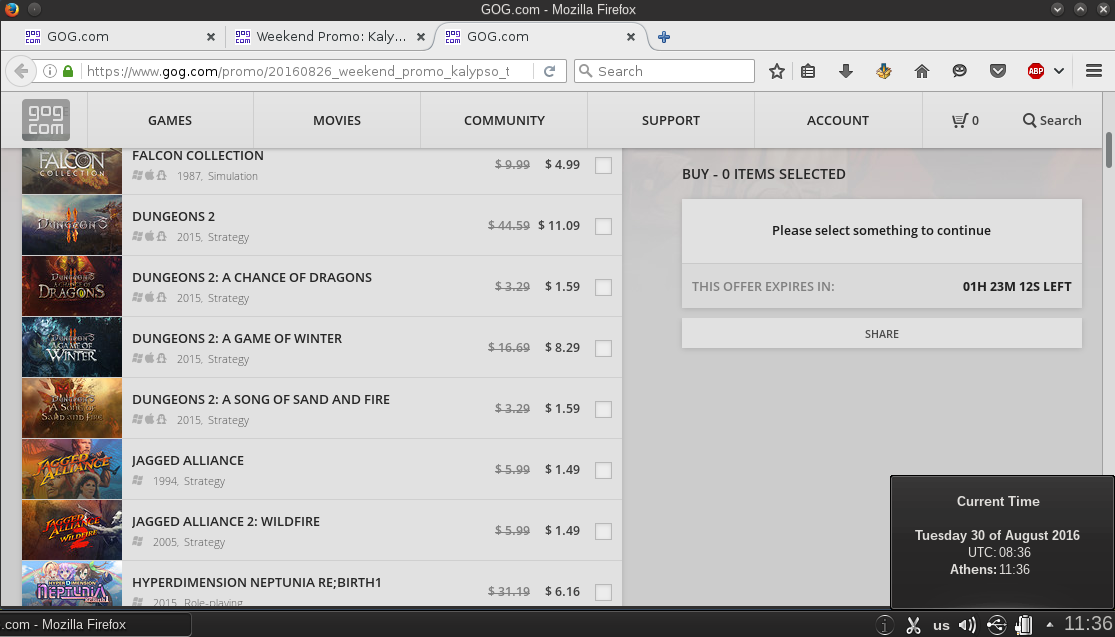Click the toolbar extension icon beside Downloads

883,71
